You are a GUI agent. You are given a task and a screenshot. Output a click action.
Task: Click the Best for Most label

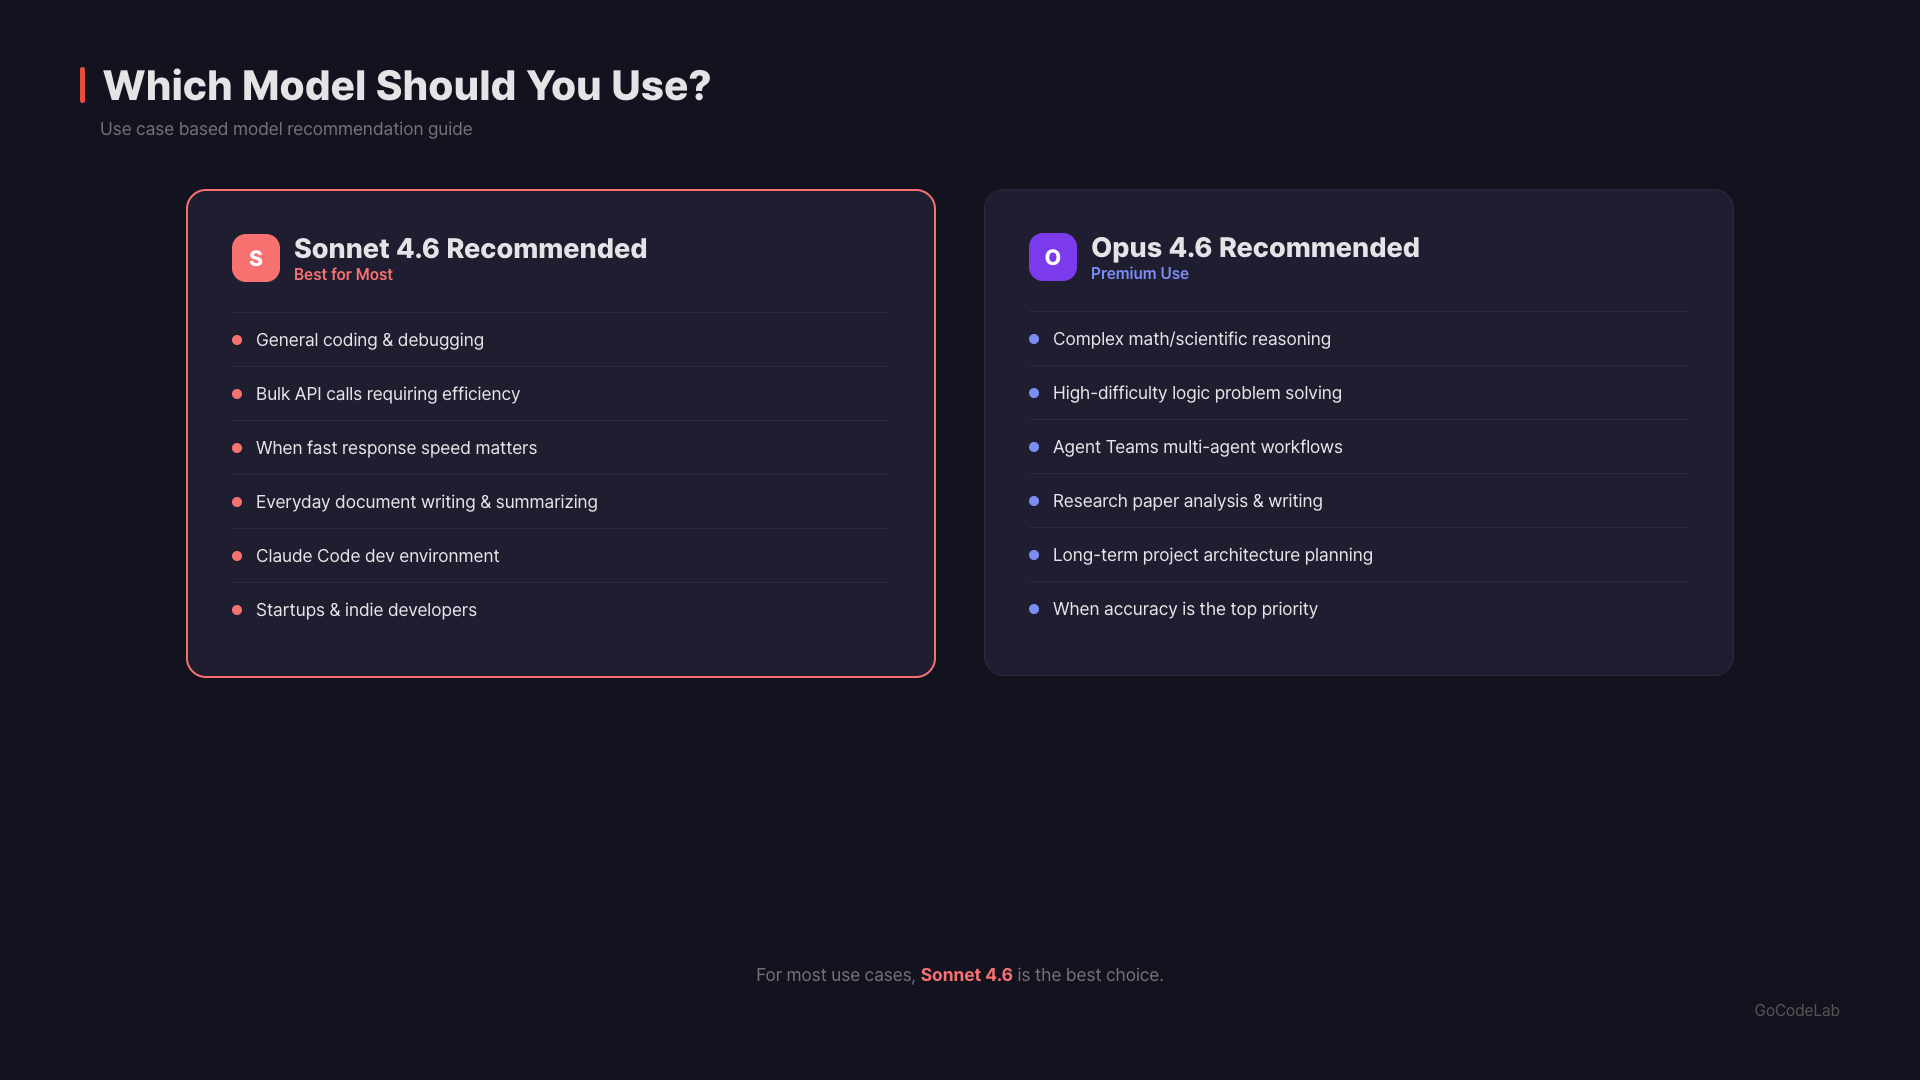(x=343, y=274)
